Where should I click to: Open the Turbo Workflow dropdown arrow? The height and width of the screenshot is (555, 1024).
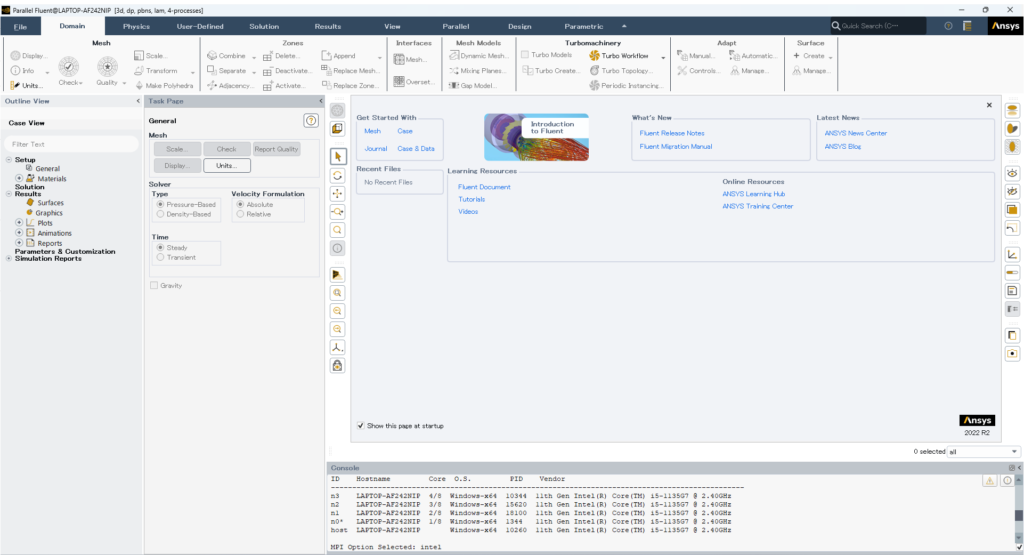tap(663, 57)
